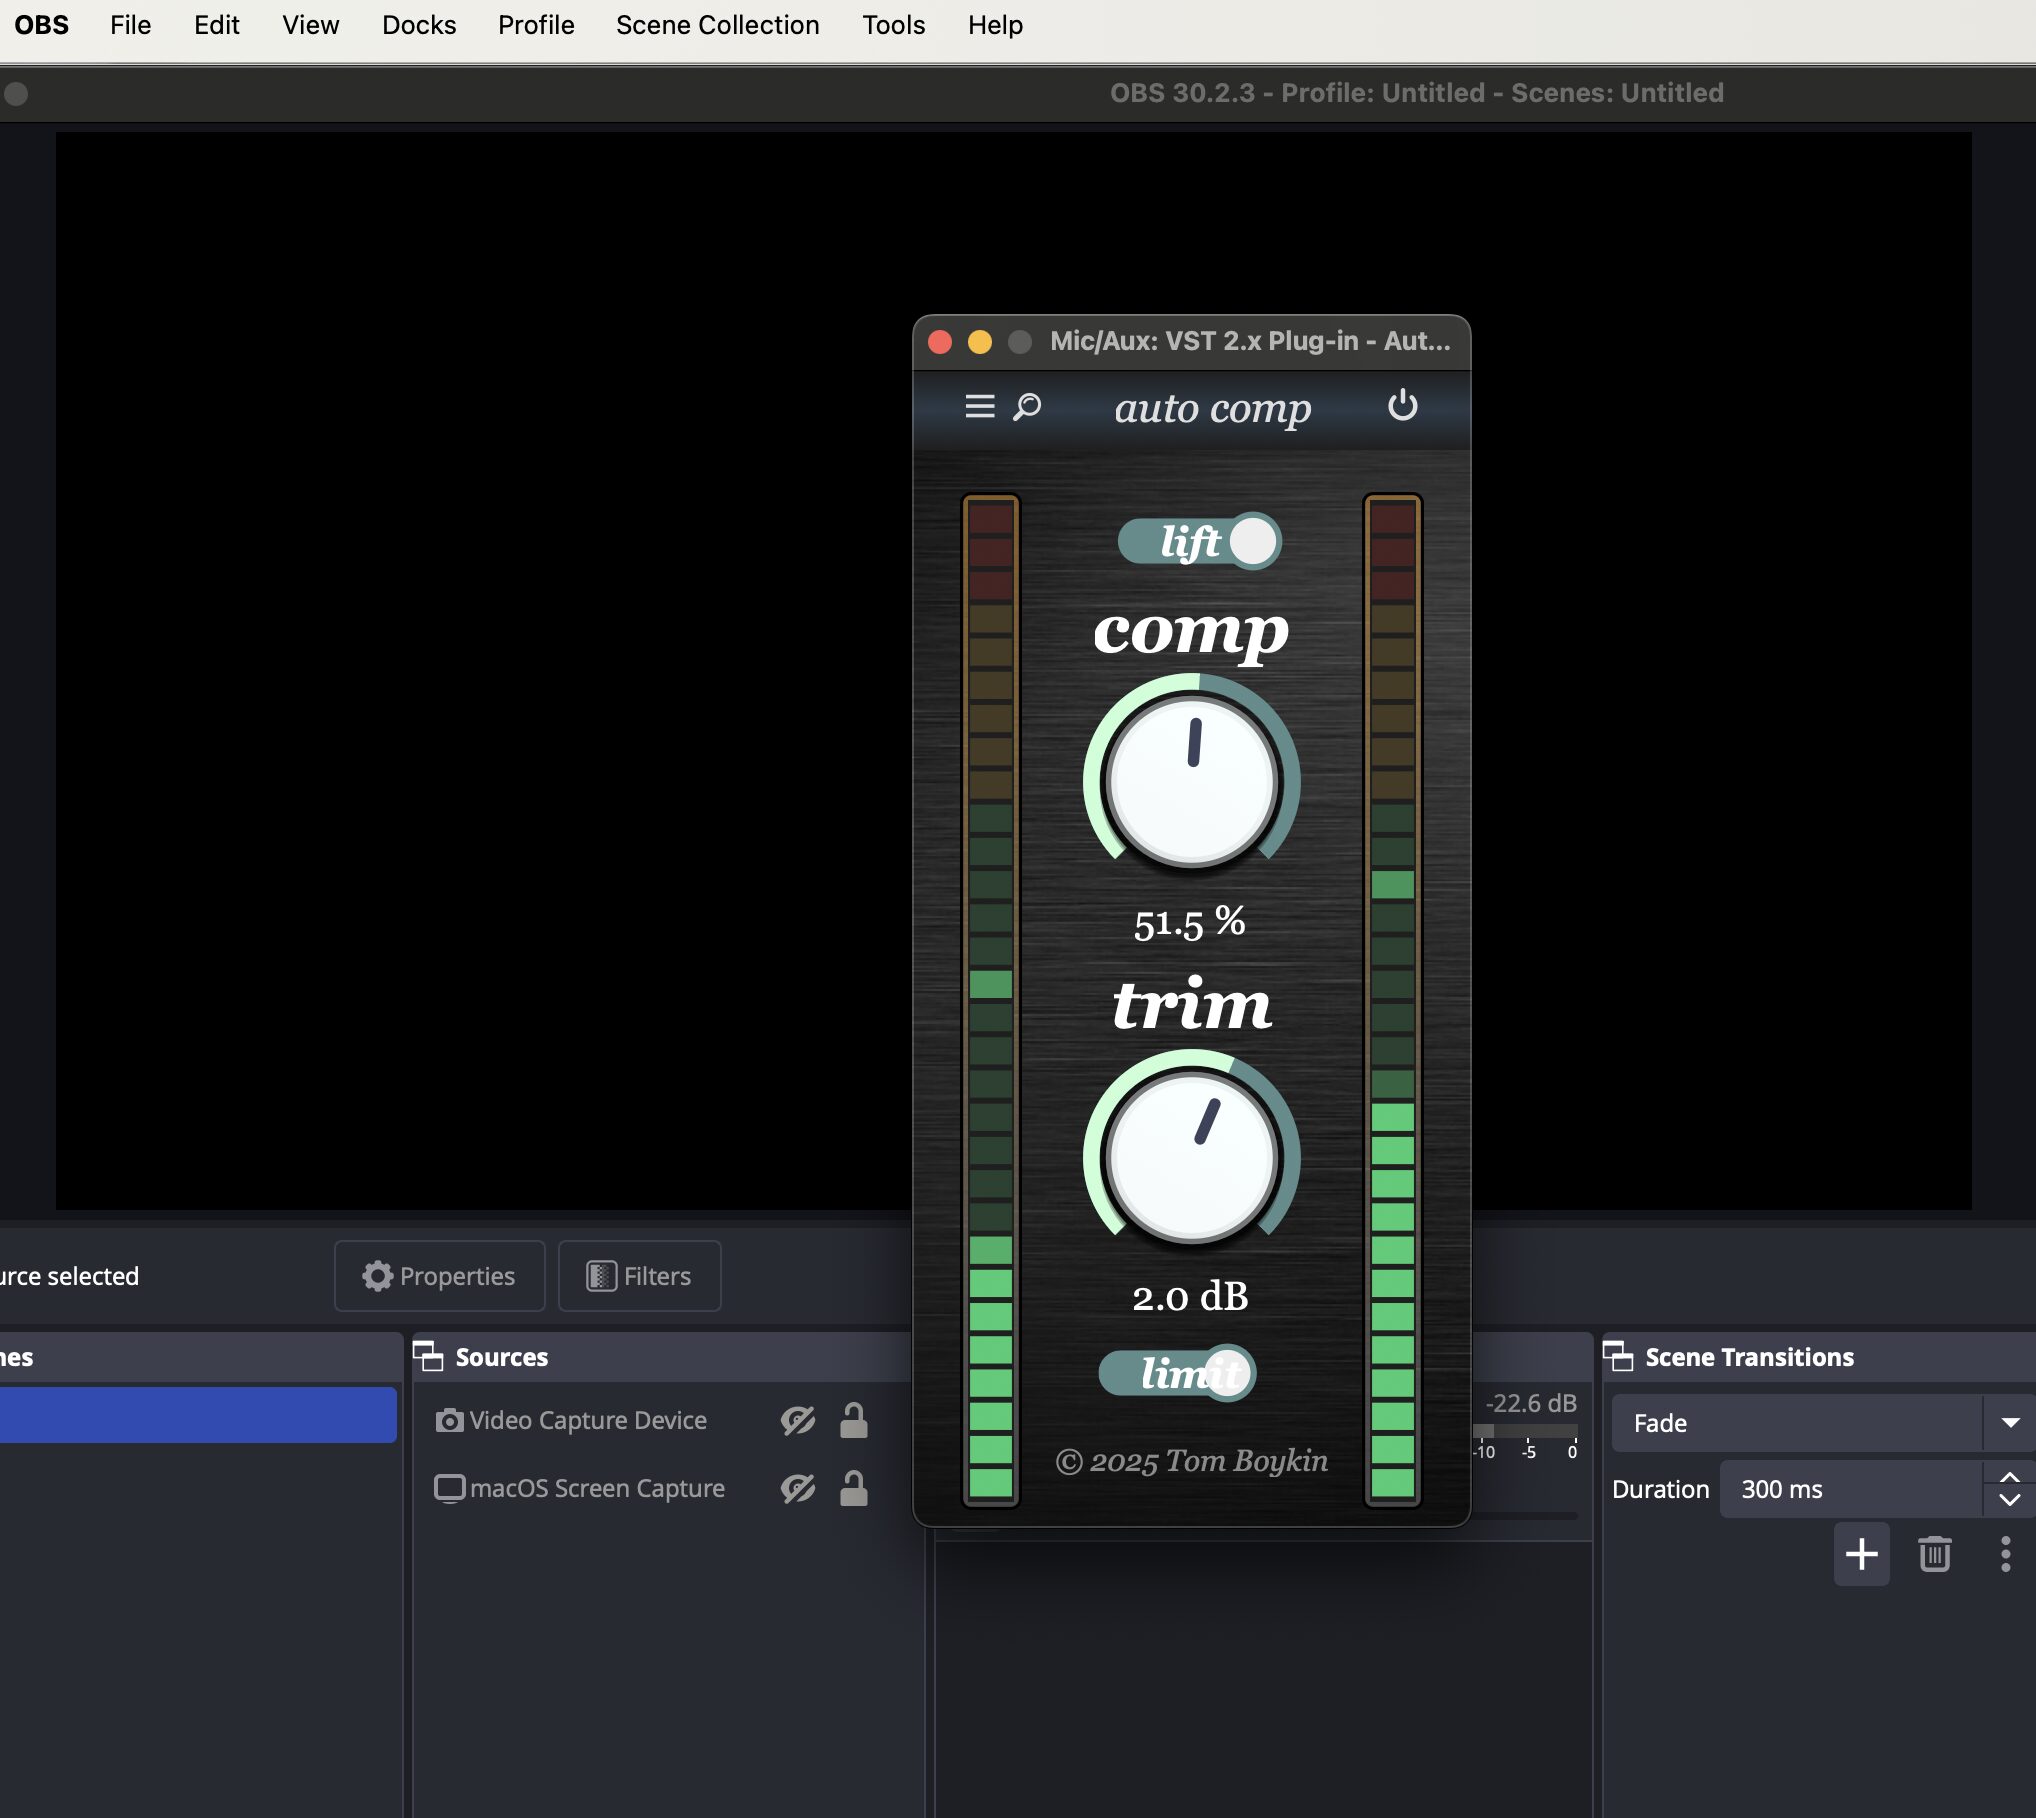
Task: Click the auto comp plugin title
Action: 1212,408
